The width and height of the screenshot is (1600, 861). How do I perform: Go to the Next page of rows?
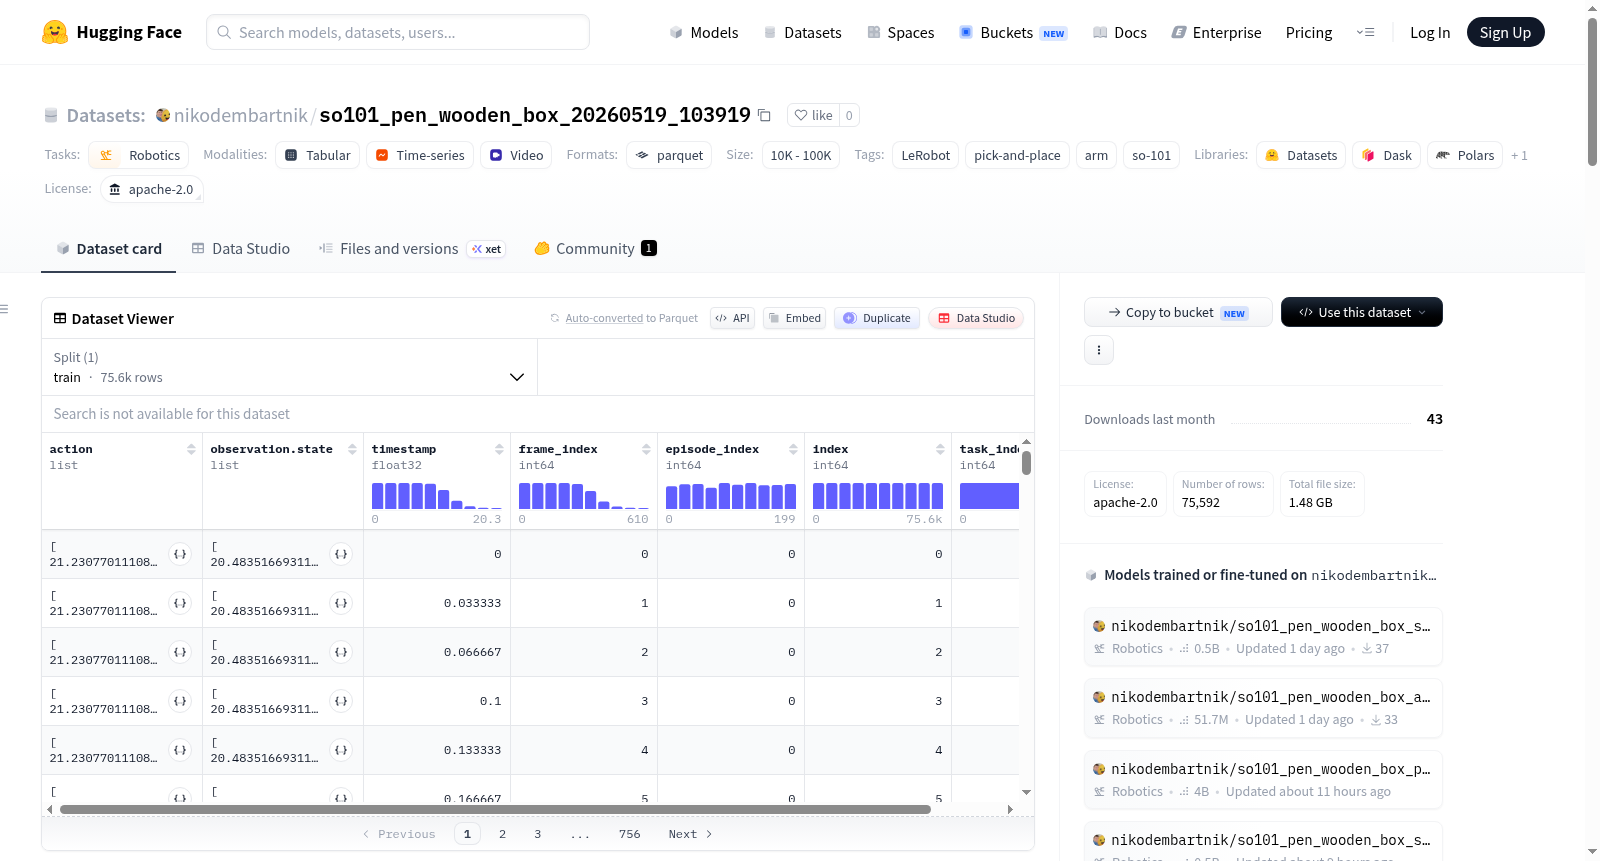click(x=690, y=834)
